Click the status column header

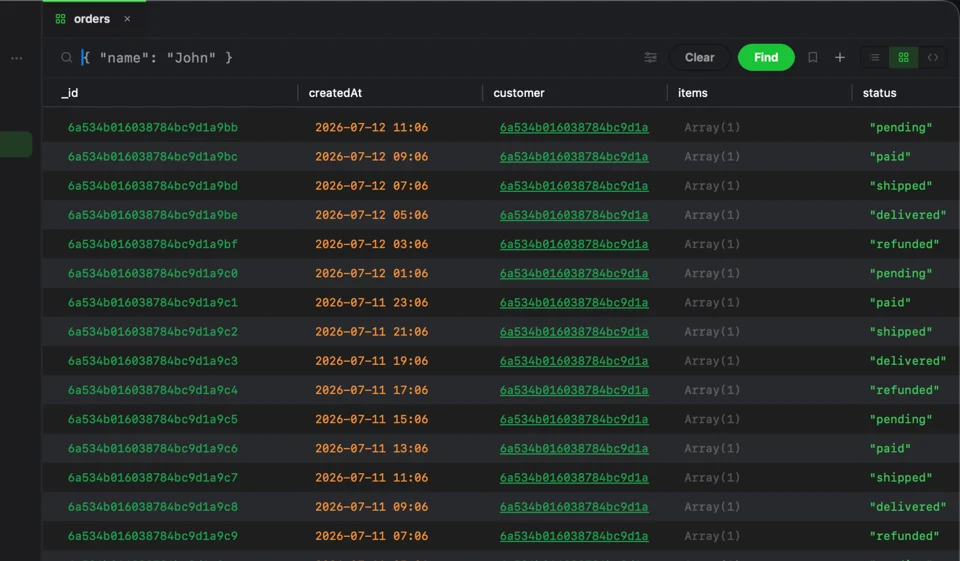(x=879, y=93)
